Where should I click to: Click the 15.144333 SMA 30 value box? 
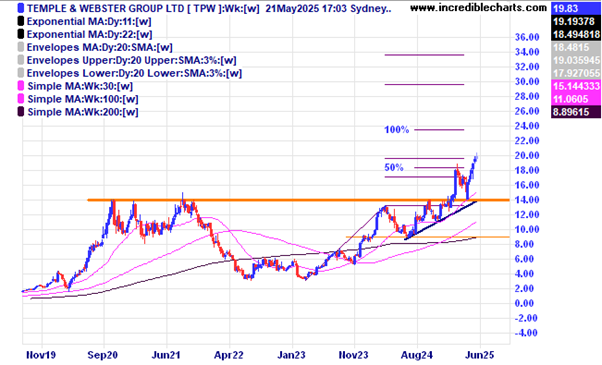[x=576, y=86]
